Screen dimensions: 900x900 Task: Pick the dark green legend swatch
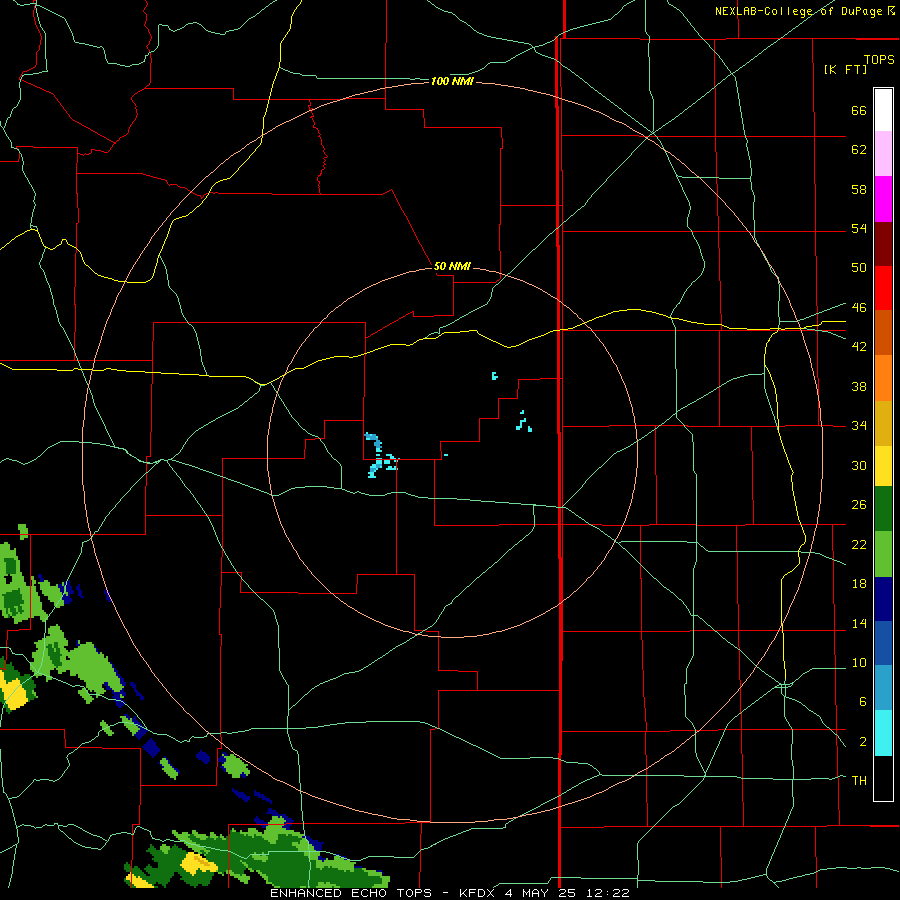point(883,509)
